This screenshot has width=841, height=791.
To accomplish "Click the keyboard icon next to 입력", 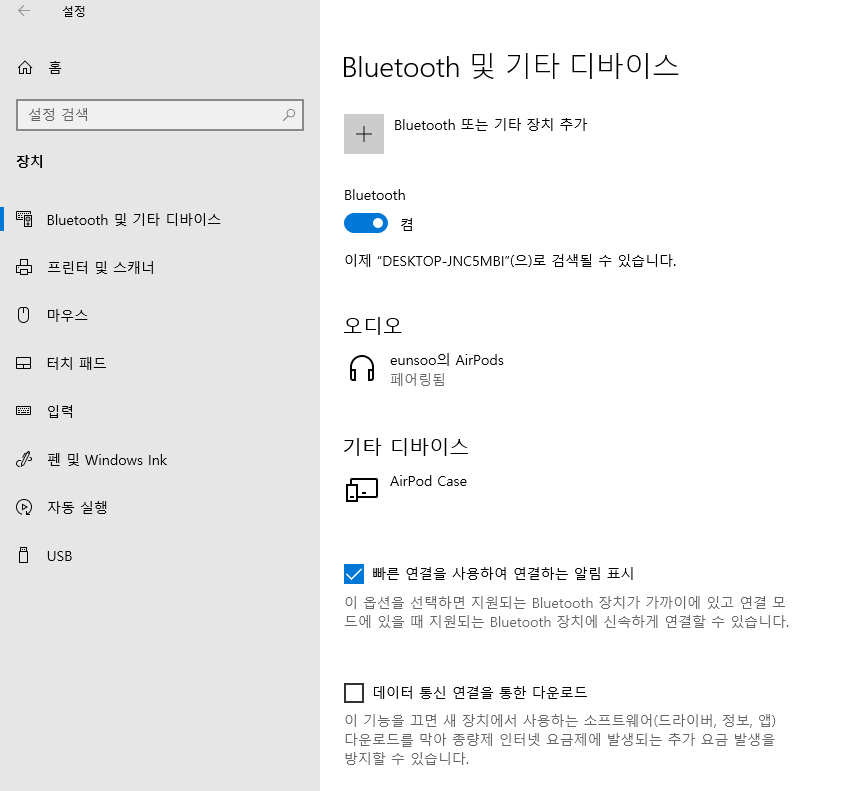I will (x=23, y=411).
